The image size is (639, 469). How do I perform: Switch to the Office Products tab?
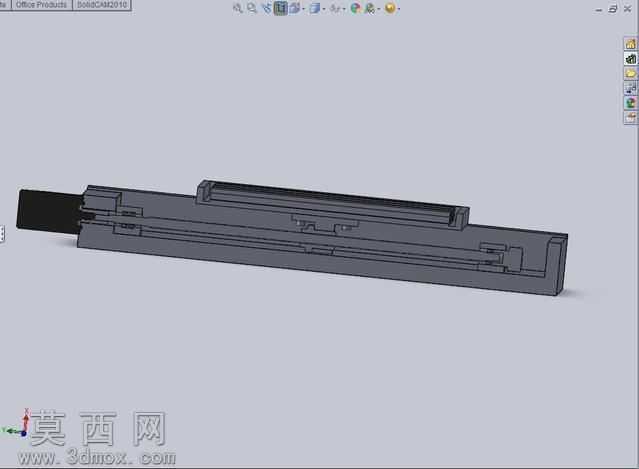[42, 5]
